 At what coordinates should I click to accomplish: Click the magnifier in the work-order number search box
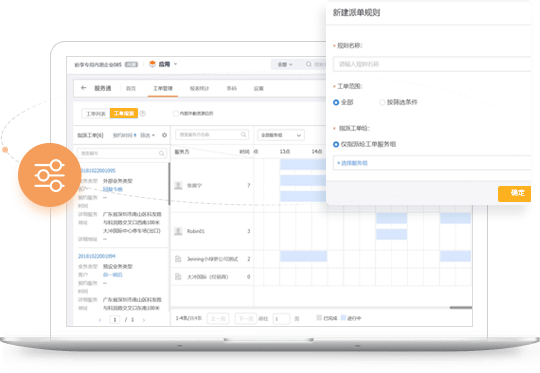tap(161, 153)
